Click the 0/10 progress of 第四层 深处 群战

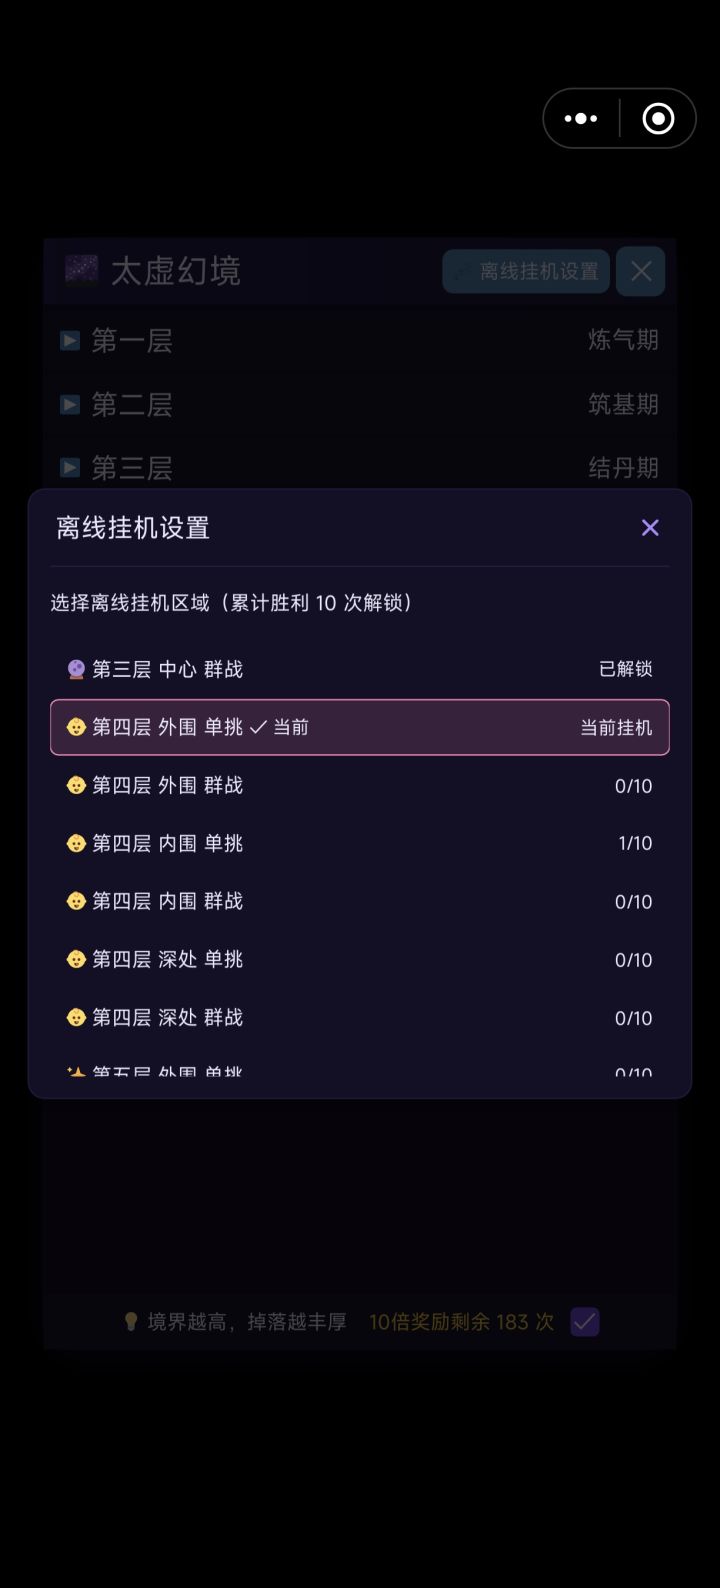tap(633, 1017)
